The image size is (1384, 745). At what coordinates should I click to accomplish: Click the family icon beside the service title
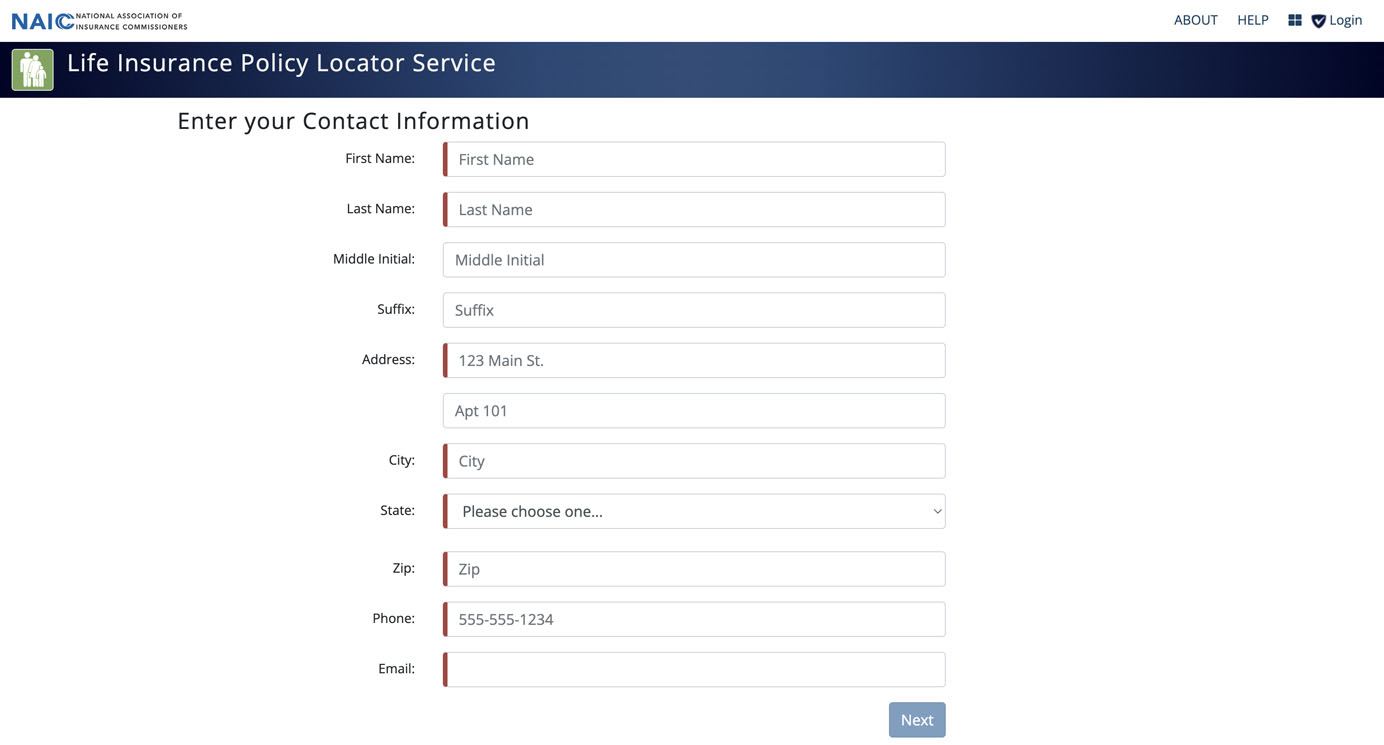33,70
